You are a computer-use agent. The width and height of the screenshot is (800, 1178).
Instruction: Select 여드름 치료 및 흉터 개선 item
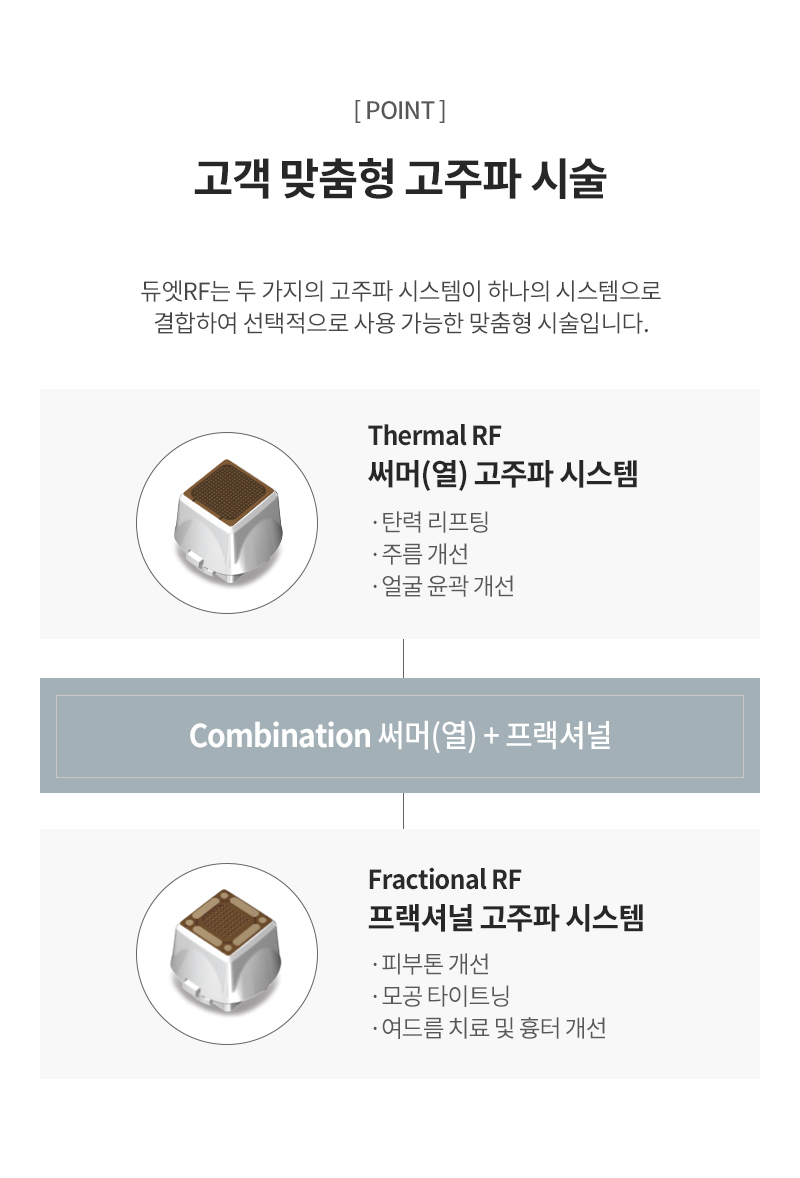(489, 1028)
